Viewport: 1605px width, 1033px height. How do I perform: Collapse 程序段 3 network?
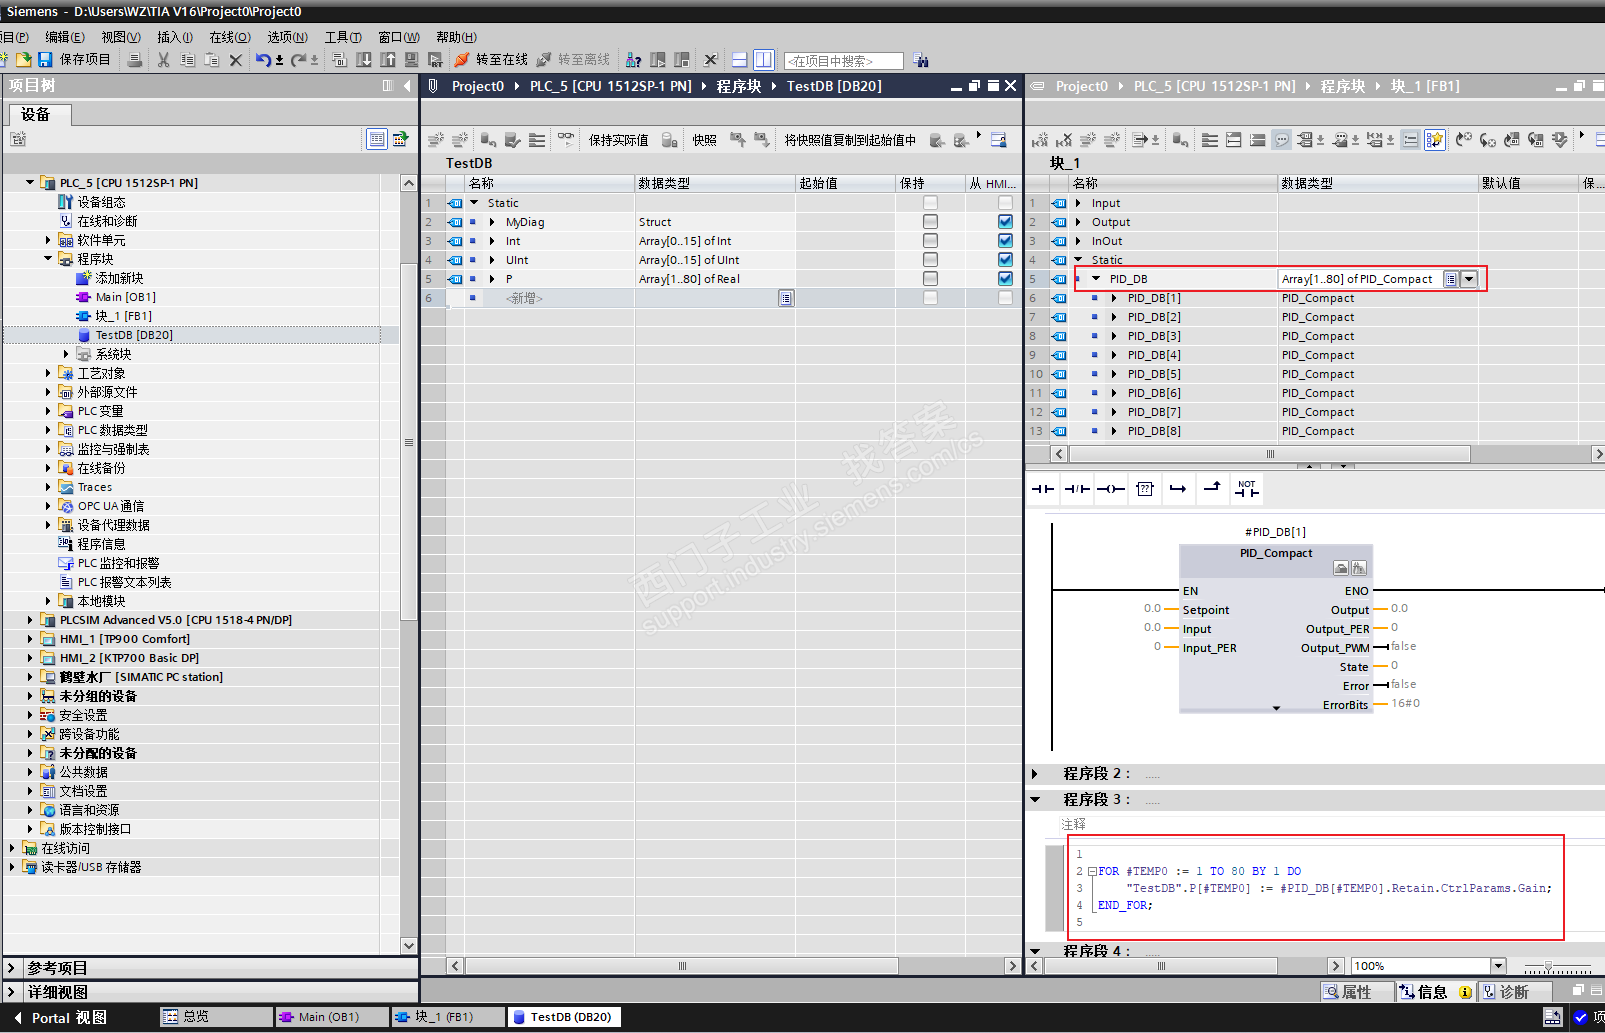pos(1035,799)
